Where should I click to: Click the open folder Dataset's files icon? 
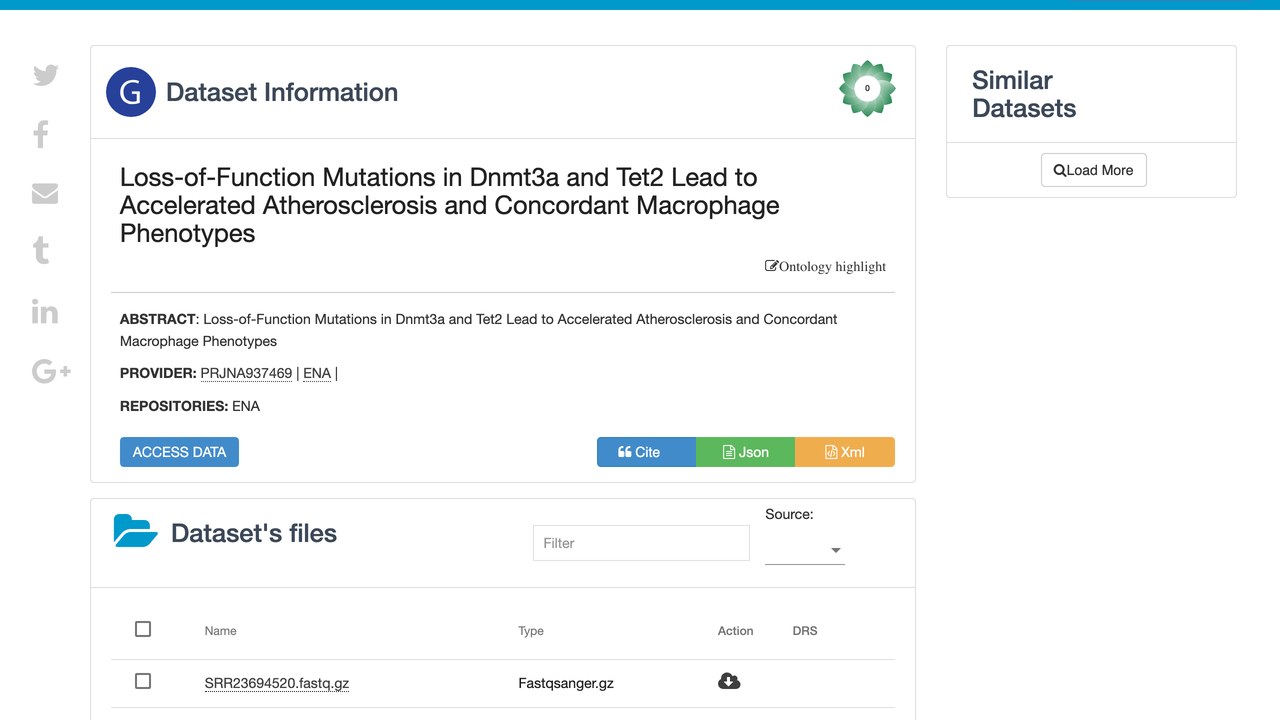coord(135,531)
